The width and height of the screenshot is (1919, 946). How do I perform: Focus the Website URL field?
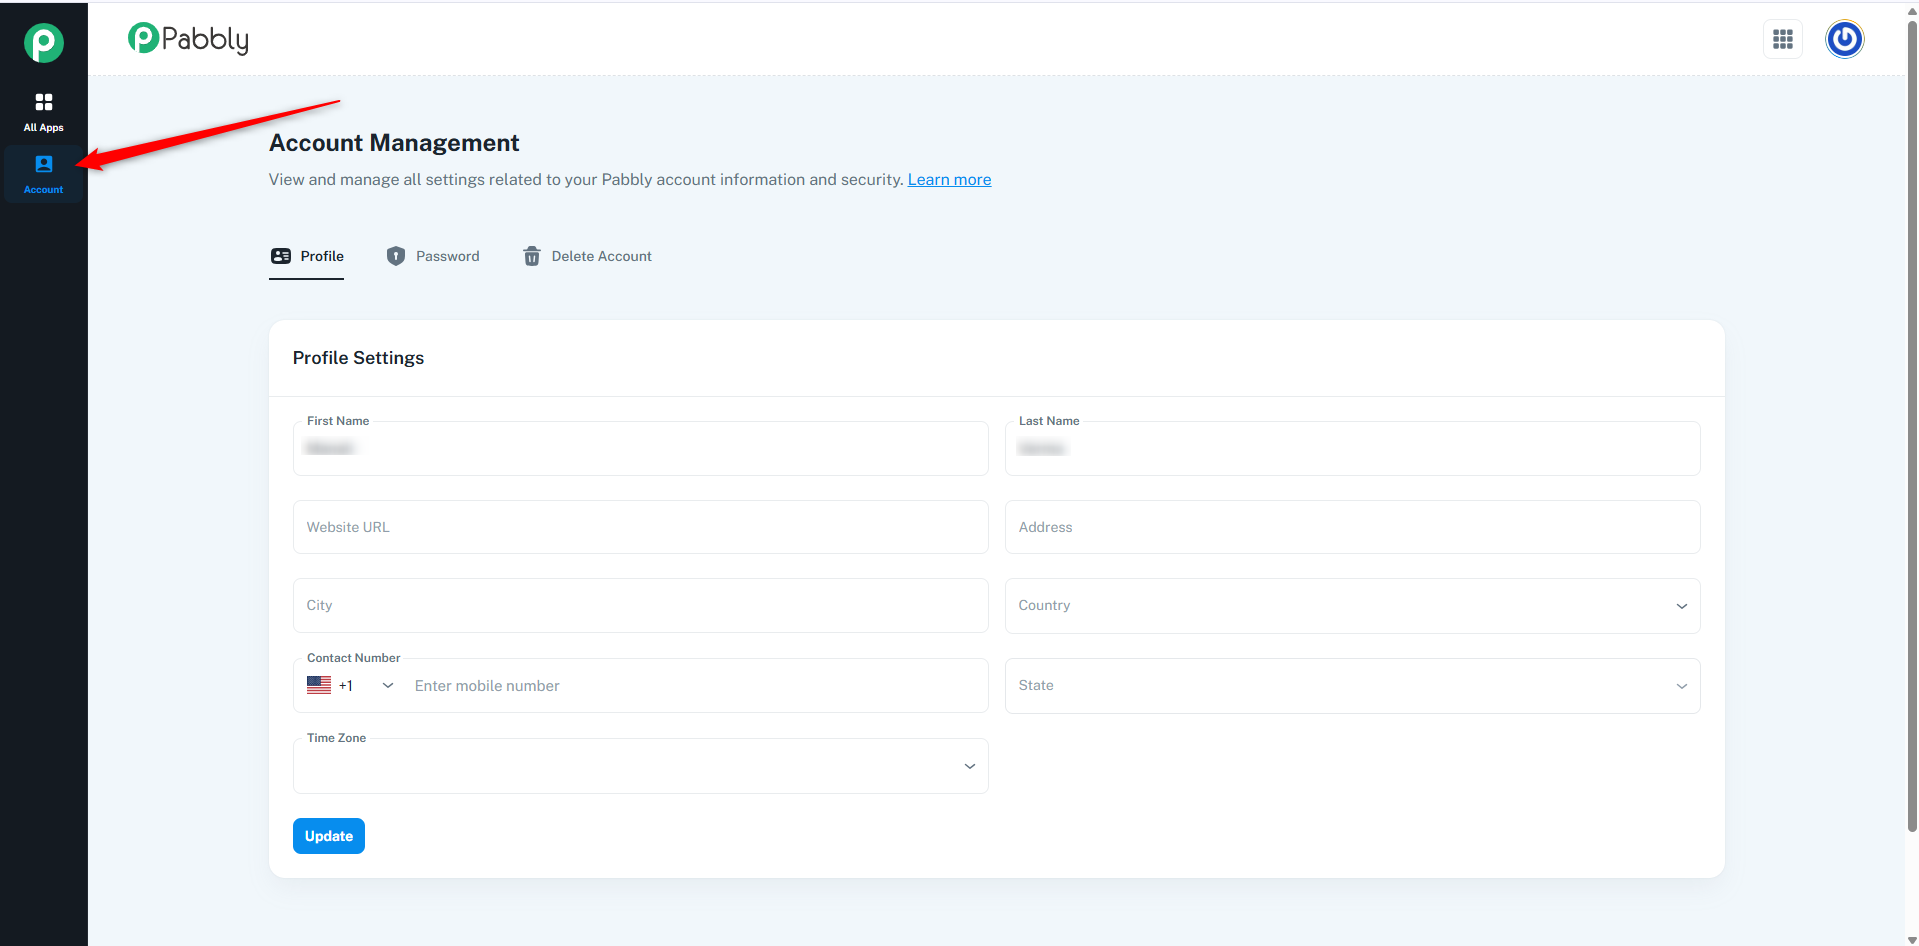(x=640, y=527)
